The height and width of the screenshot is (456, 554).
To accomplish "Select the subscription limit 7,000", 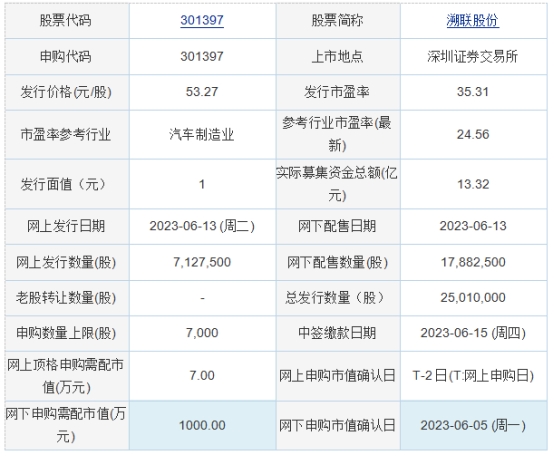I will pos(202,333).
